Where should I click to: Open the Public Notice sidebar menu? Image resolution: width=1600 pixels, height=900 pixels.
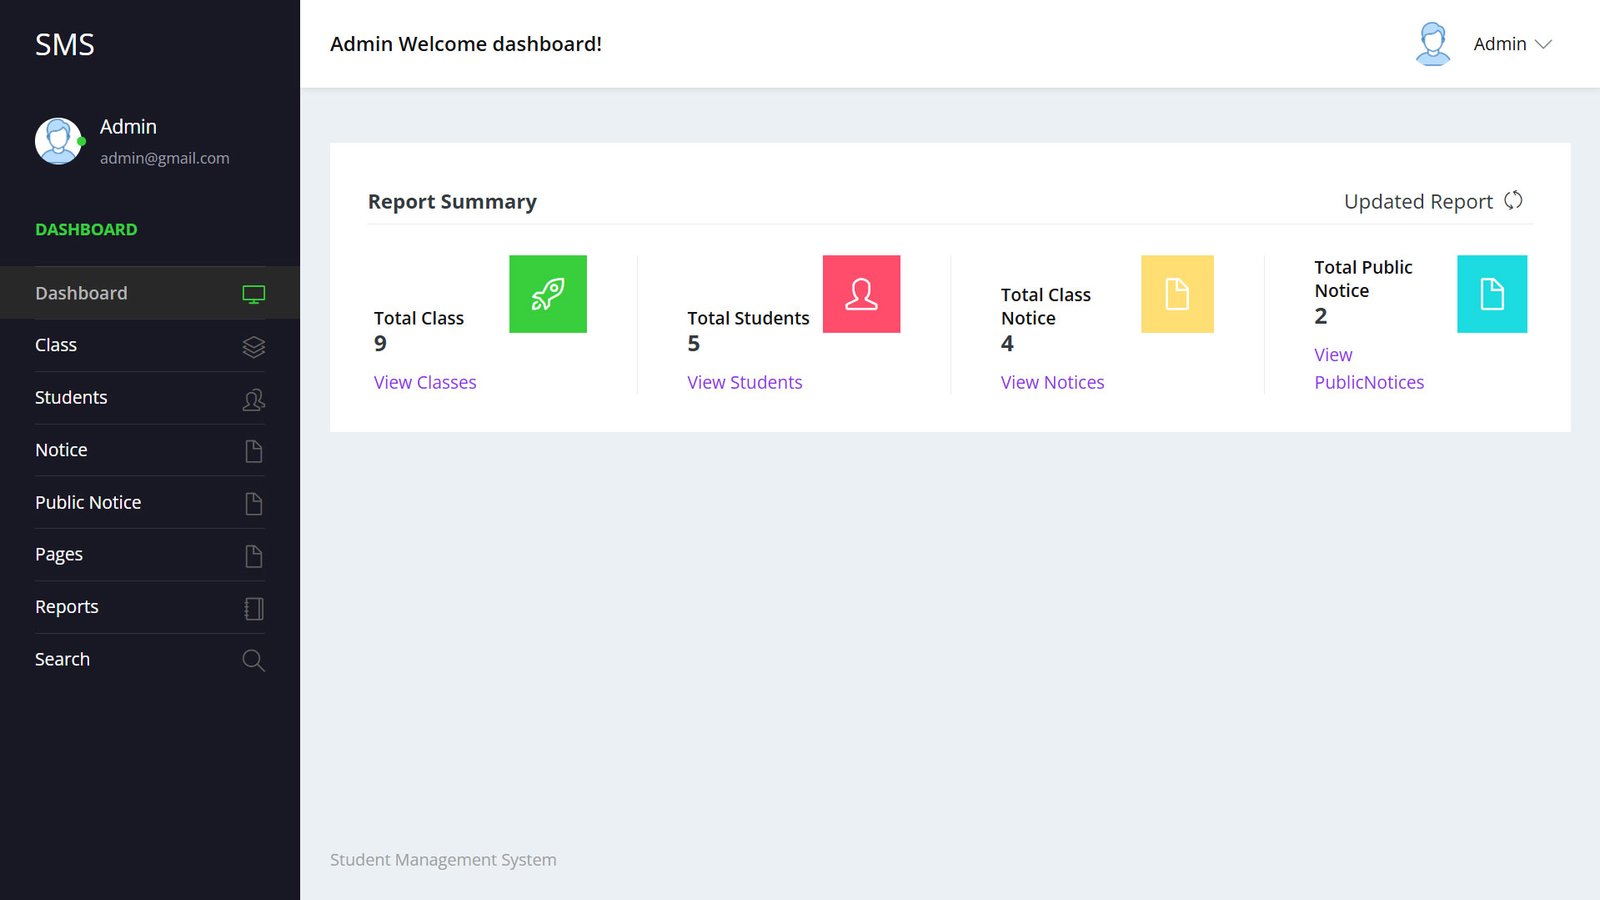150,502
